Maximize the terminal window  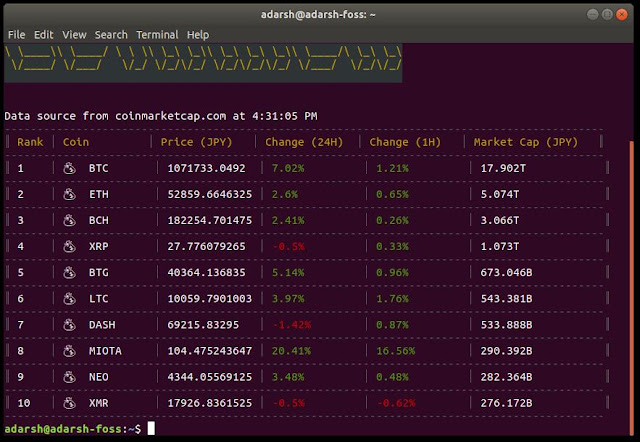(x=607, y=15)
